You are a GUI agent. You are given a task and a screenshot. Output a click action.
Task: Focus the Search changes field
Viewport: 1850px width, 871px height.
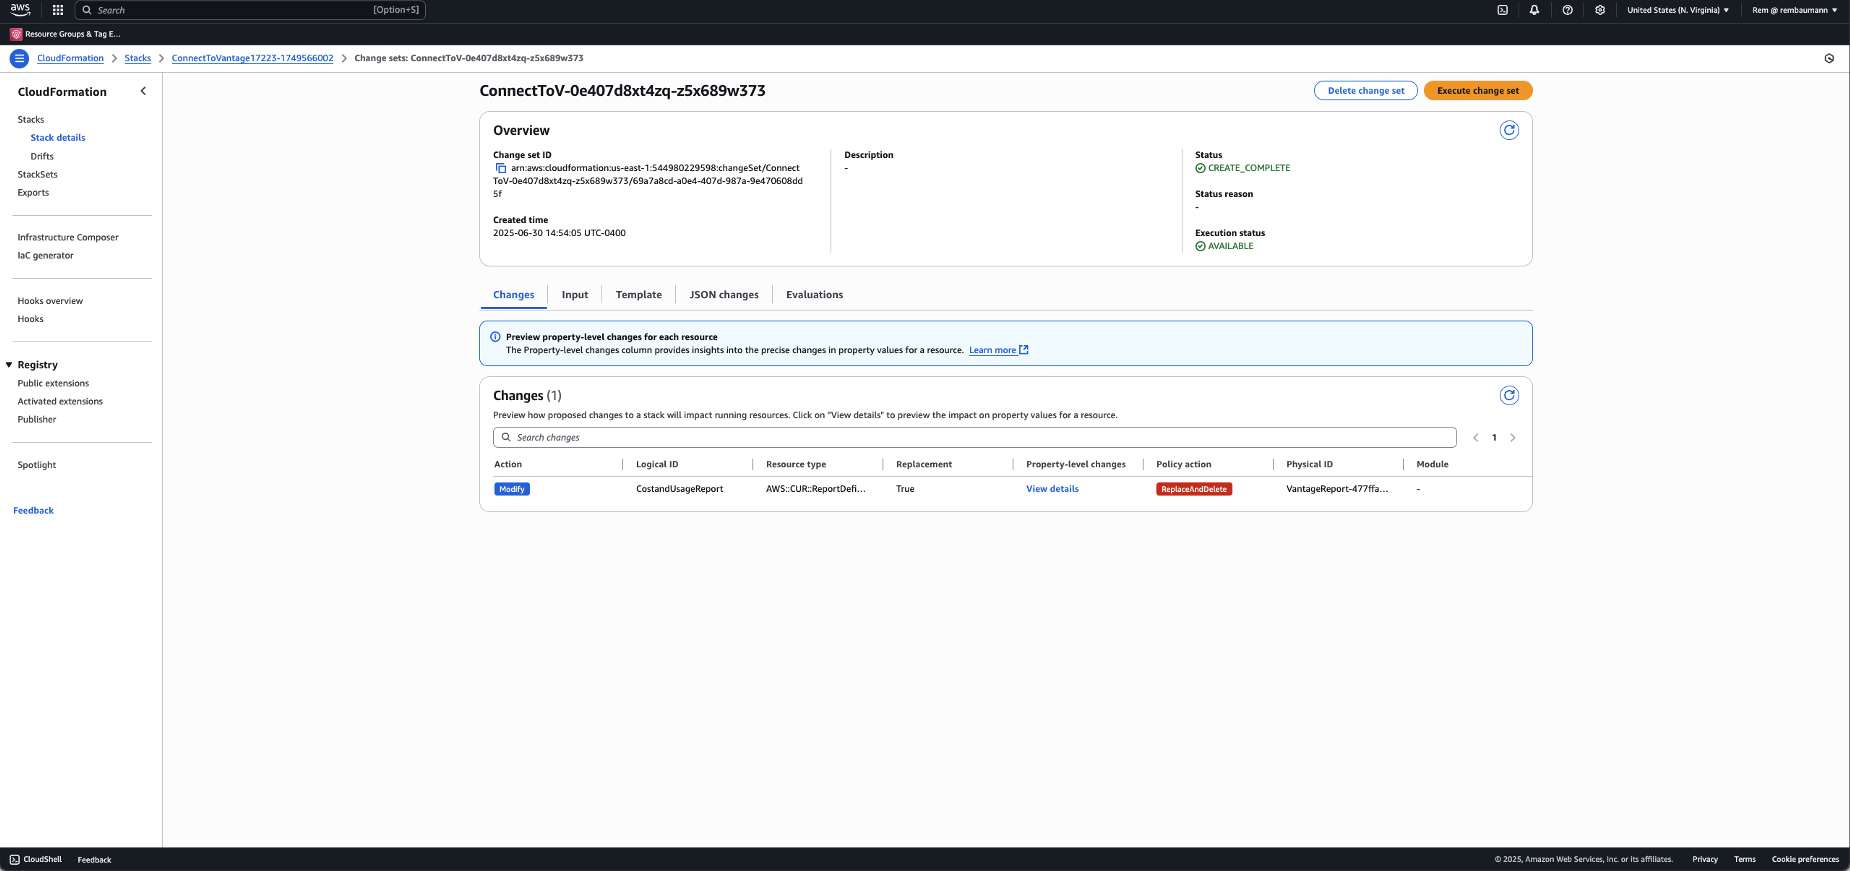(x=974, y=438)
